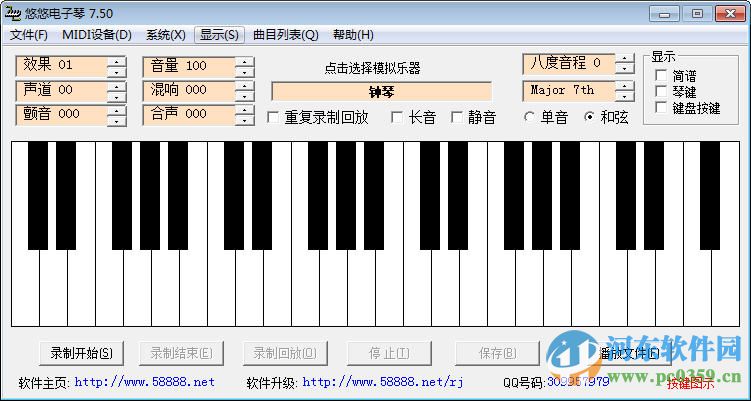The image size is (751, 401).
Task: Play the leftmost white piano key
Action: pyautogui.click(x=25, y=287)
